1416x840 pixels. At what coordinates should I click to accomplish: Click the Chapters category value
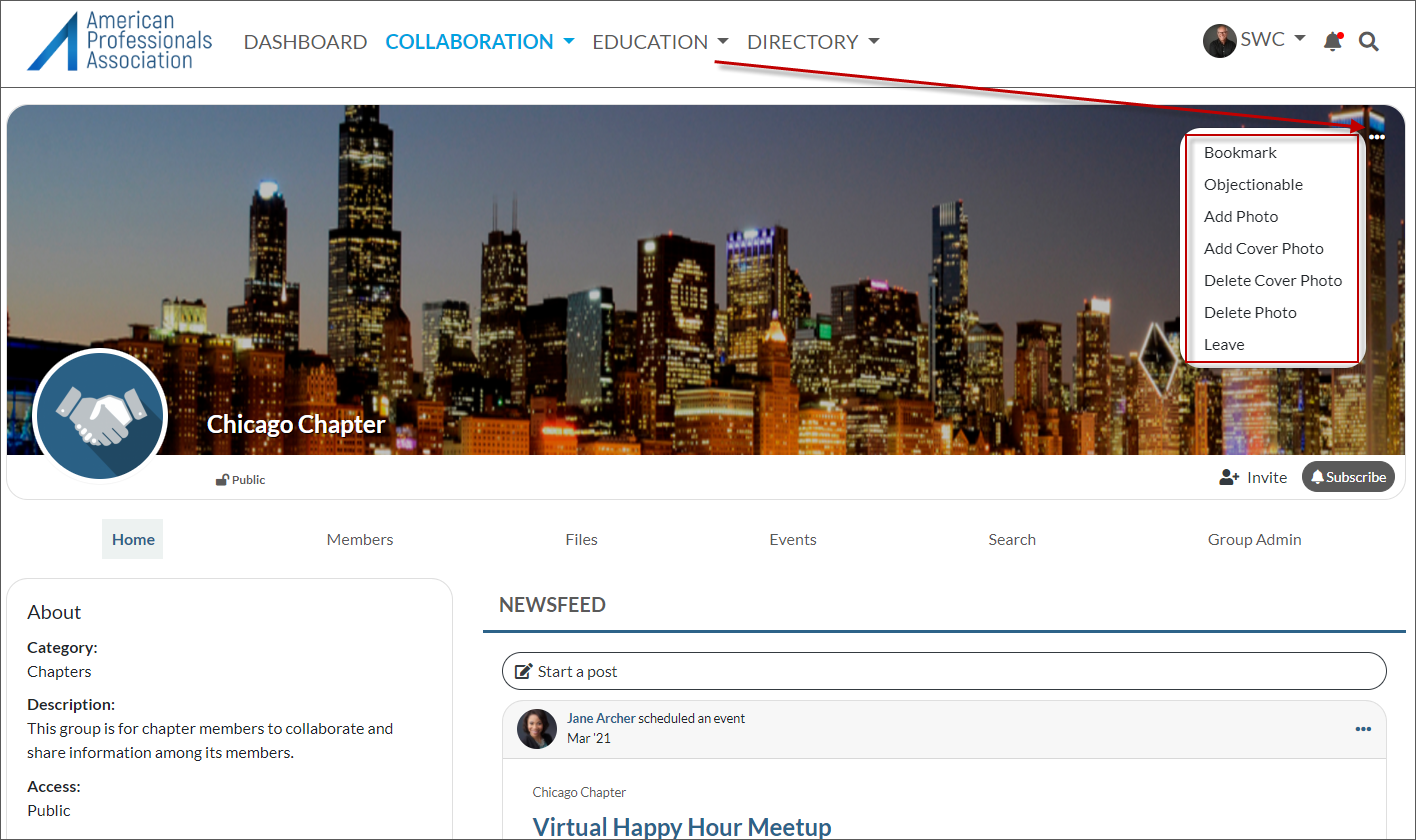[x=59, y=671]
